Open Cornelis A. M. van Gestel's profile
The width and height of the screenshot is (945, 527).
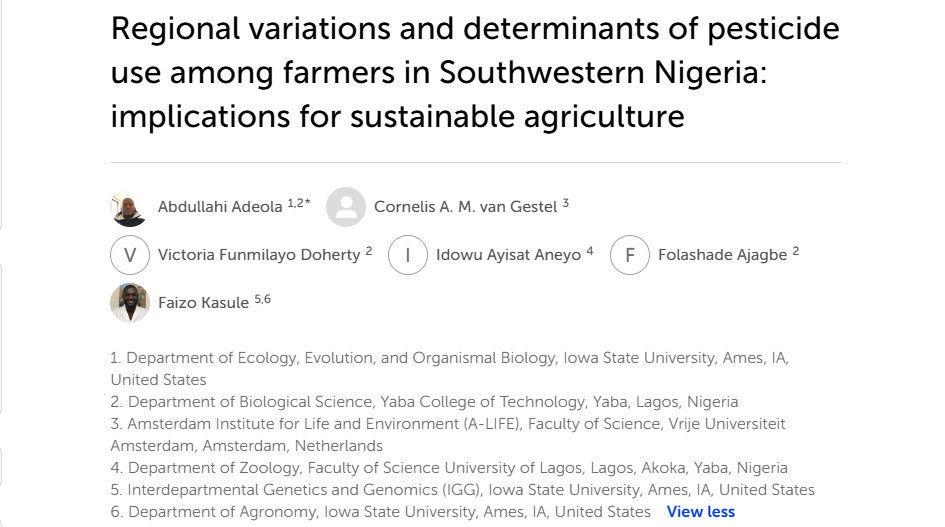[x=465, y=207]
